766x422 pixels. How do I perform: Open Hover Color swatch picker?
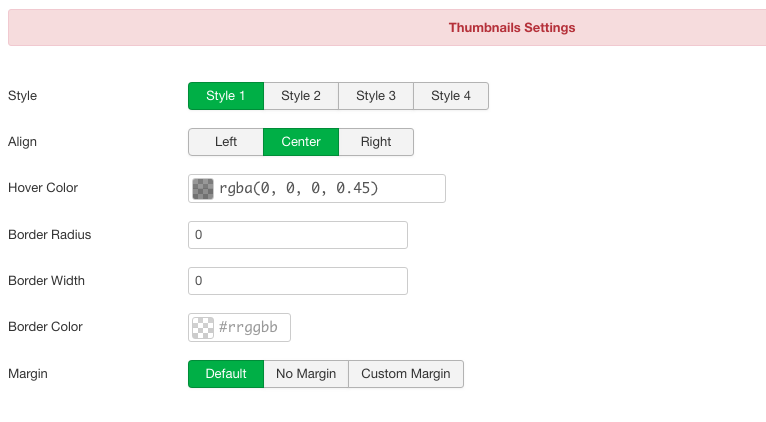click(203, 189)
